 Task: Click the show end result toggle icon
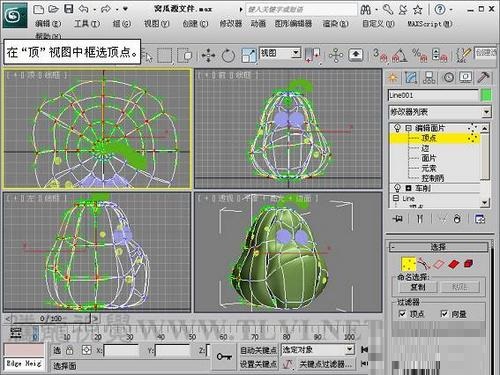pyautogui.click(x=420, y=219)
